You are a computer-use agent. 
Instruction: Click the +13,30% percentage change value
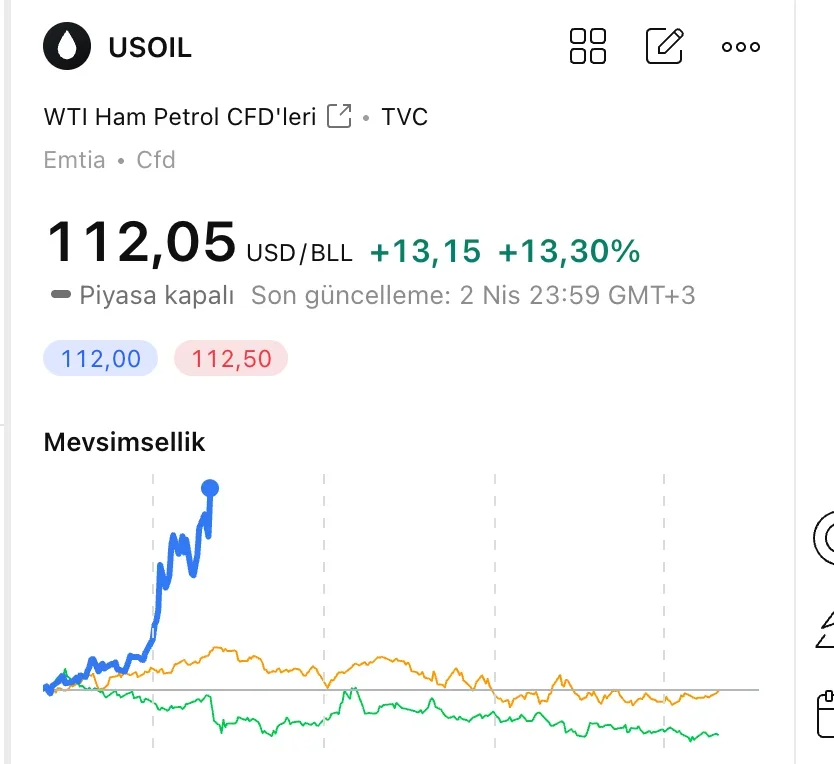[569, 252]
